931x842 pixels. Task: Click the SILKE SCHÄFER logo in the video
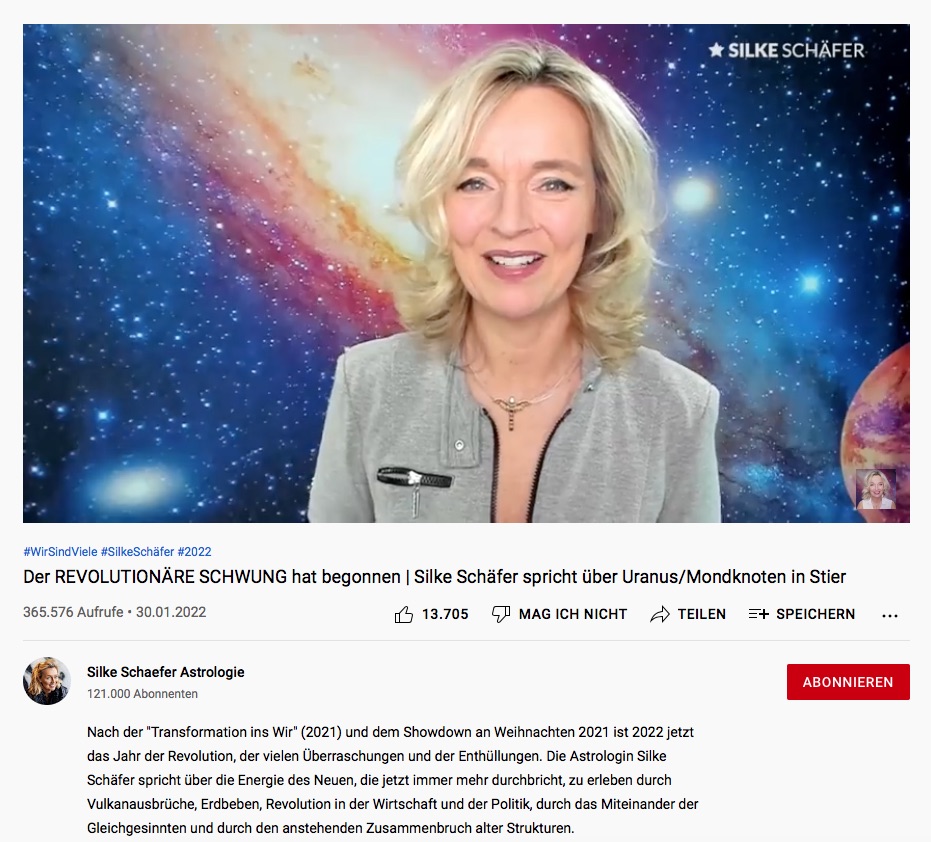click(786, 50)
